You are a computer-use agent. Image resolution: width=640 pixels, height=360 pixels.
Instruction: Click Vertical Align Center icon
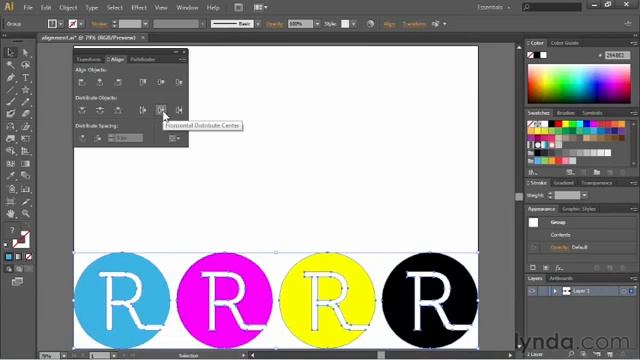click(x=161, y=82)
